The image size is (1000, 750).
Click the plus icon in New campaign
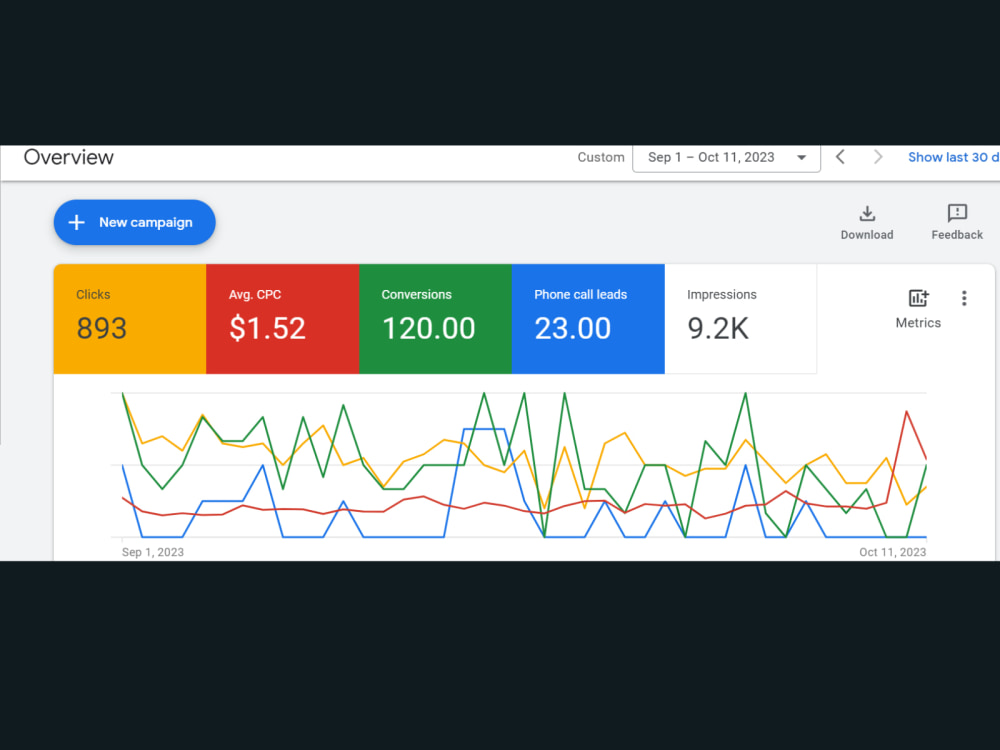tap(77, 222)
